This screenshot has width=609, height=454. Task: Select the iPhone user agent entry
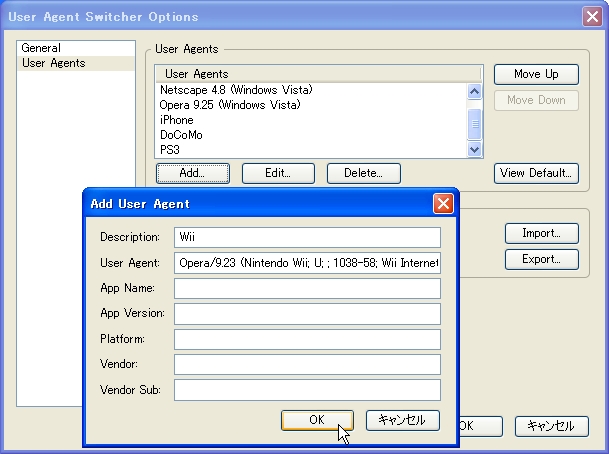tap(311, 120)
